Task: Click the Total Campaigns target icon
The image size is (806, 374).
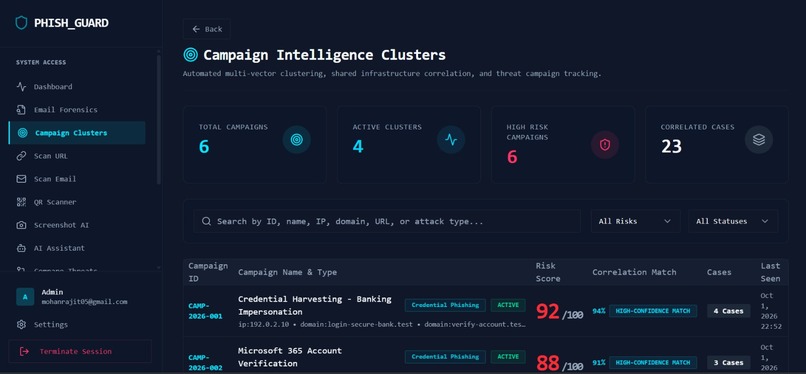Action: point(297,140)
